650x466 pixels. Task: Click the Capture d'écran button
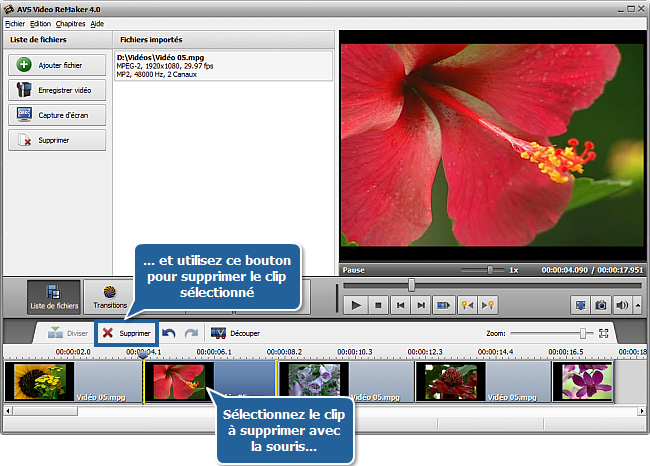coord(57,115)
